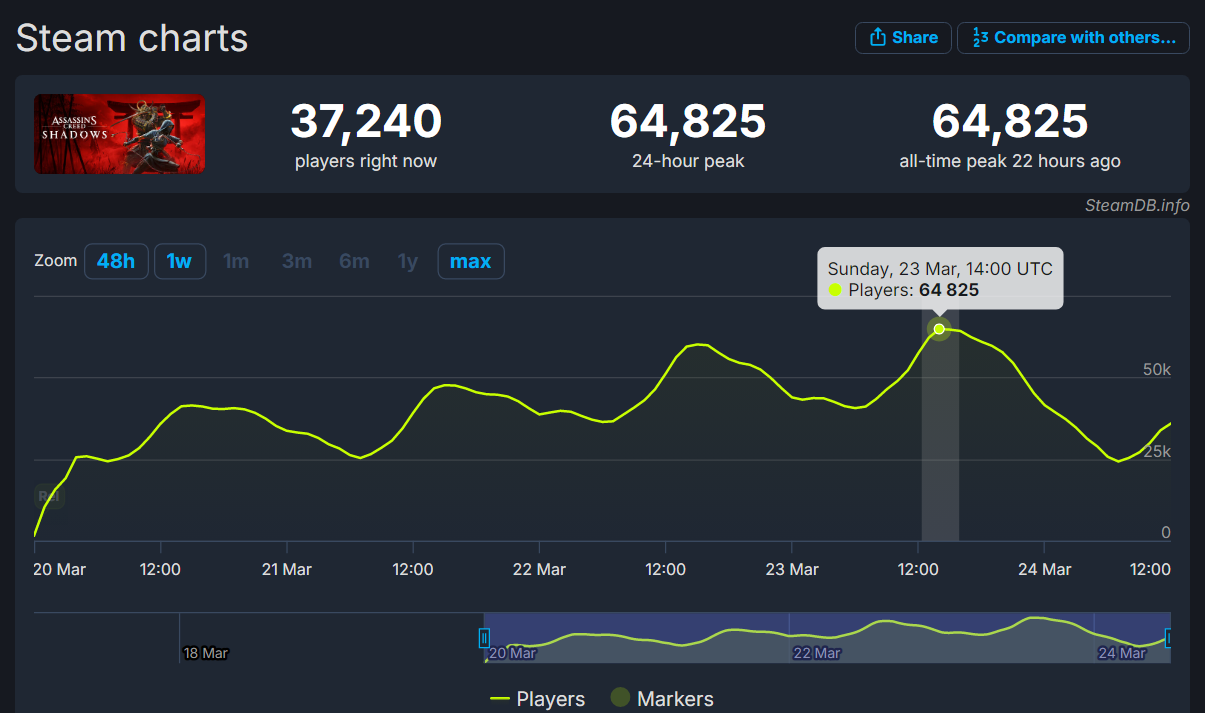Open Compare with others
The width and height of the screenshot is (1205, 713).
click(x=1073, y=38)
